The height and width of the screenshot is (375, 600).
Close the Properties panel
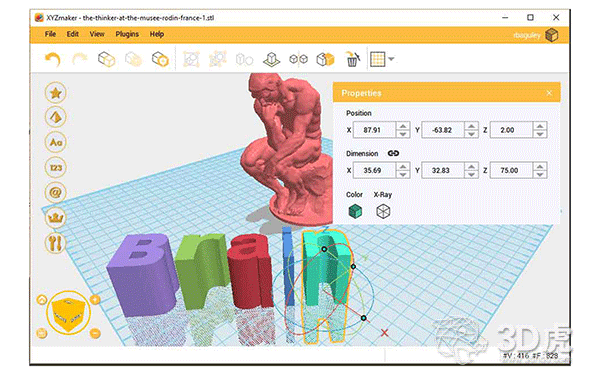pos(549,93)
